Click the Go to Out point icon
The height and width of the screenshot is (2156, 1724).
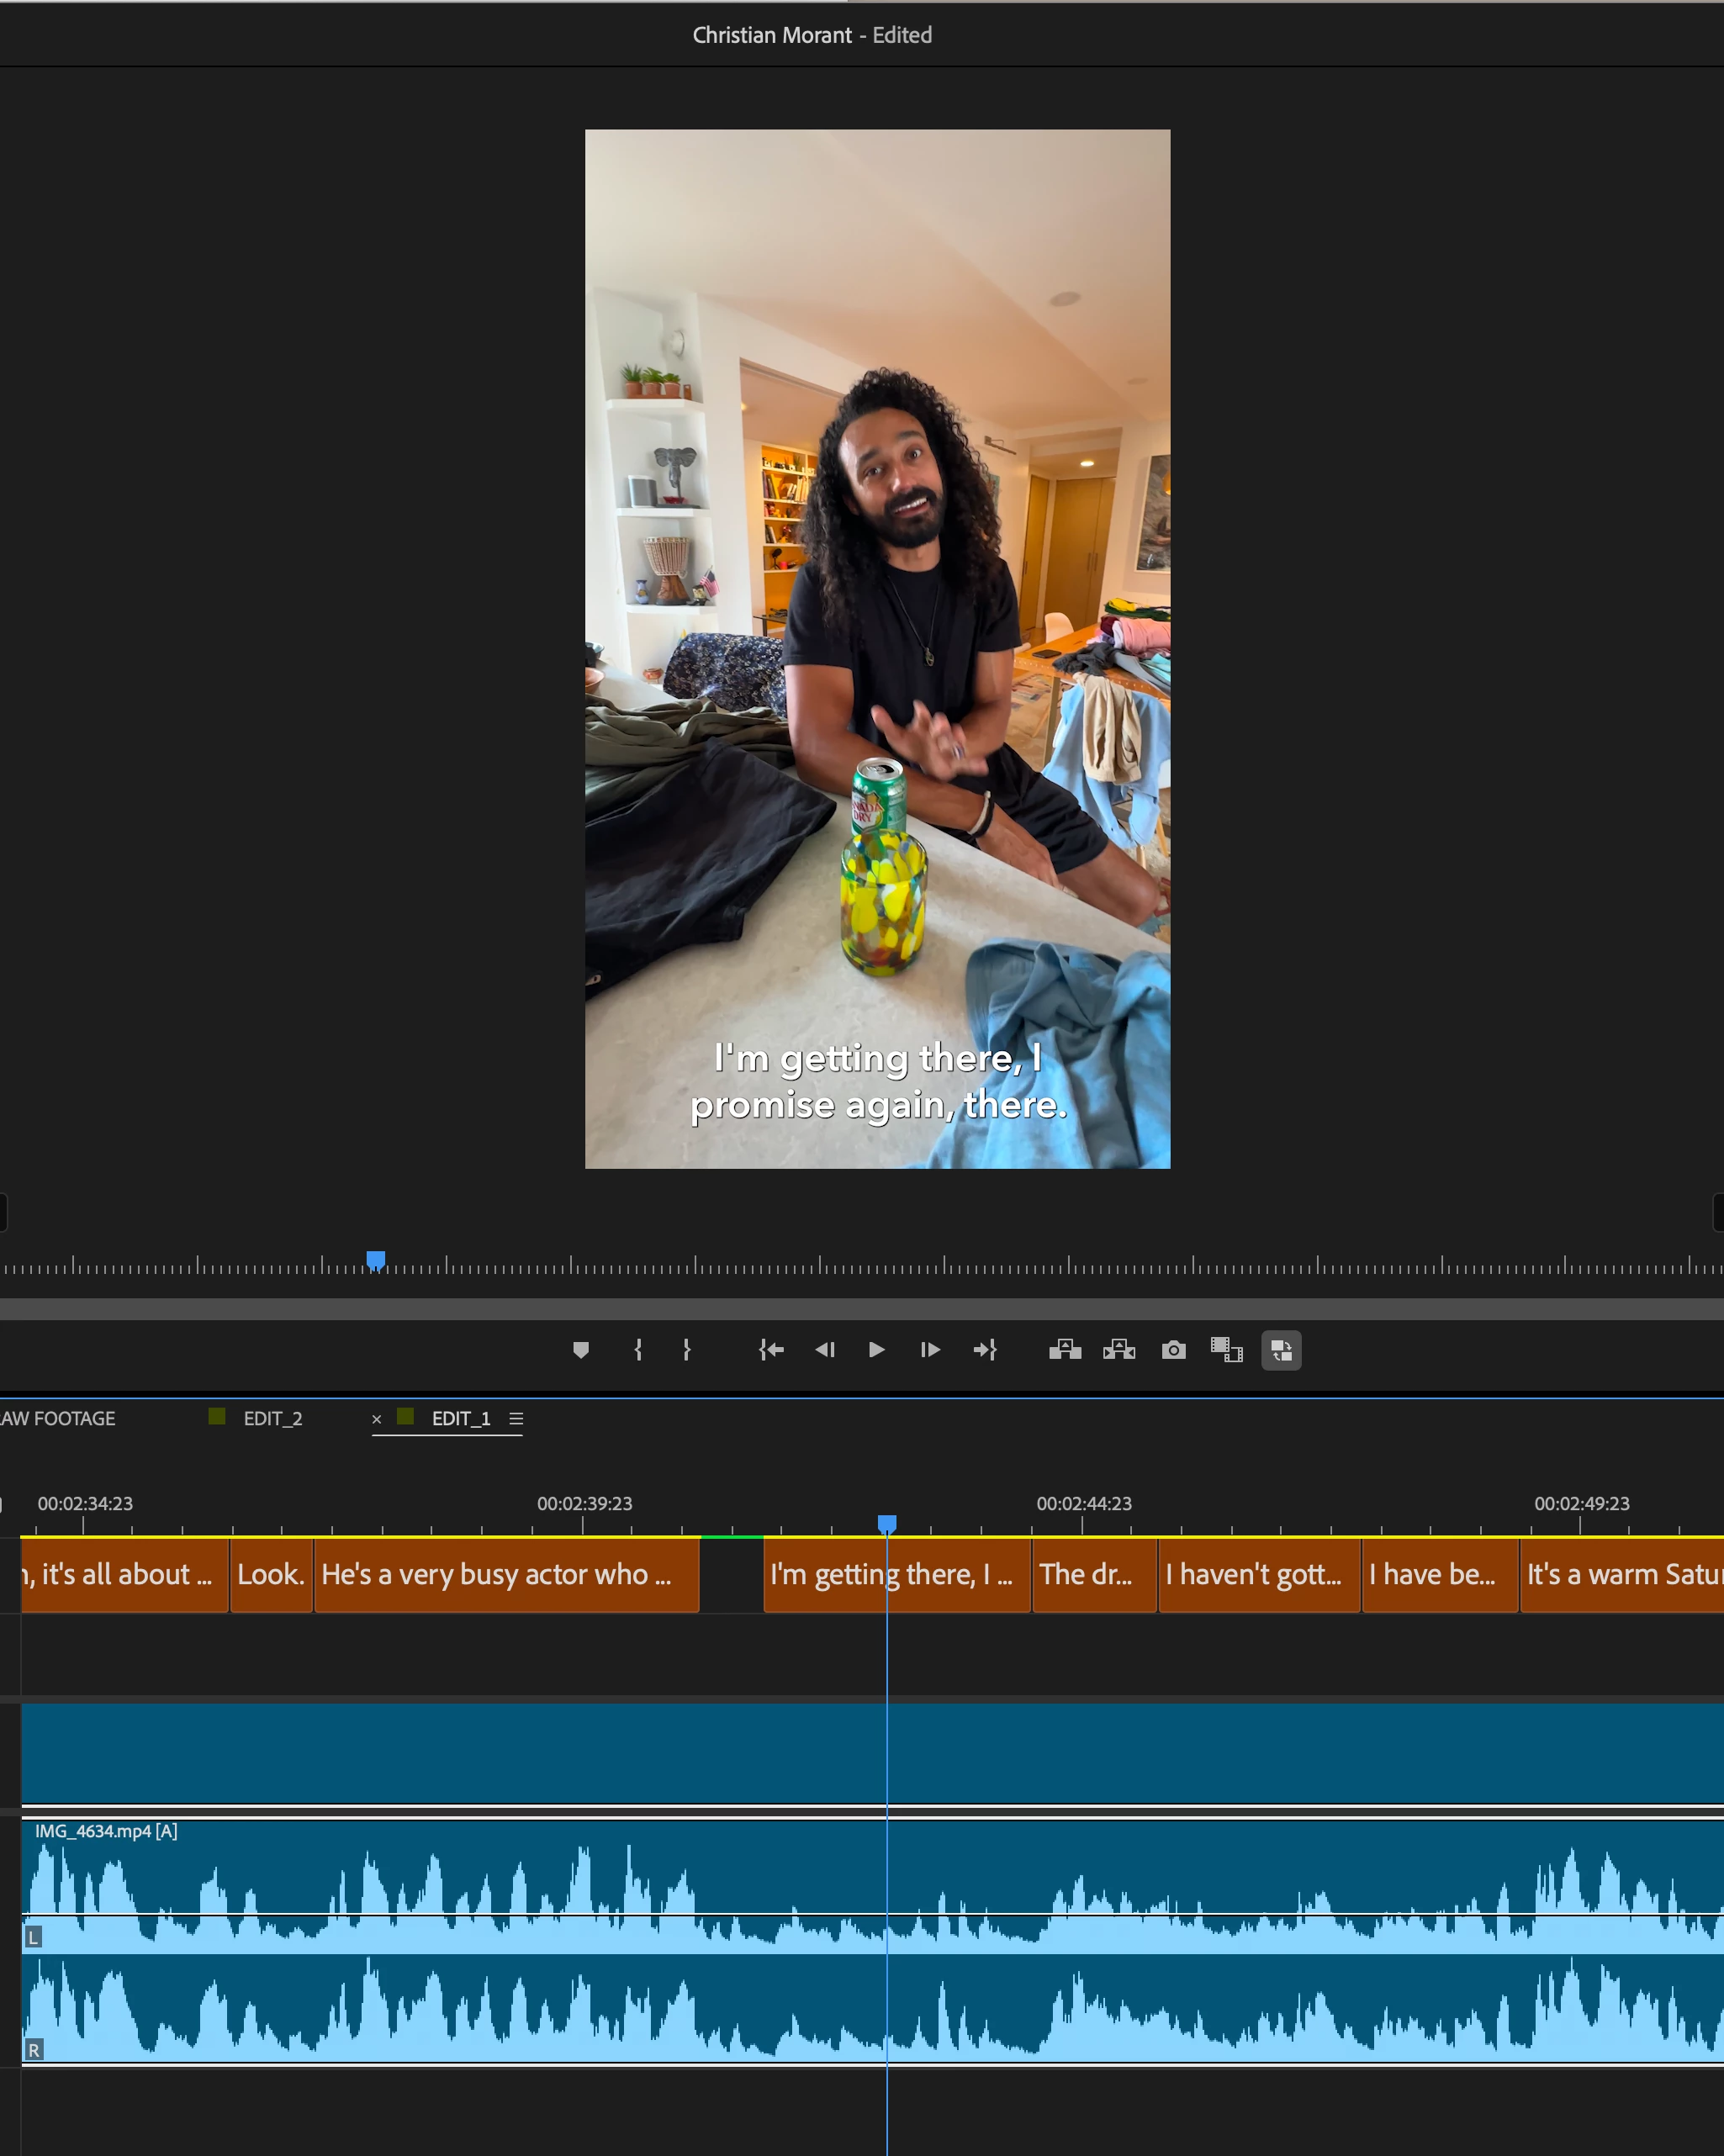click(985, 1350)
